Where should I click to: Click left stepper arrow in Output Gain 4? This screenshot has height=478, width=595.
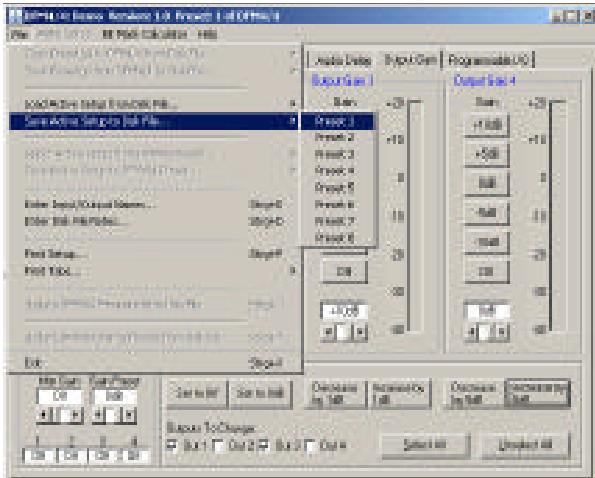471,332
